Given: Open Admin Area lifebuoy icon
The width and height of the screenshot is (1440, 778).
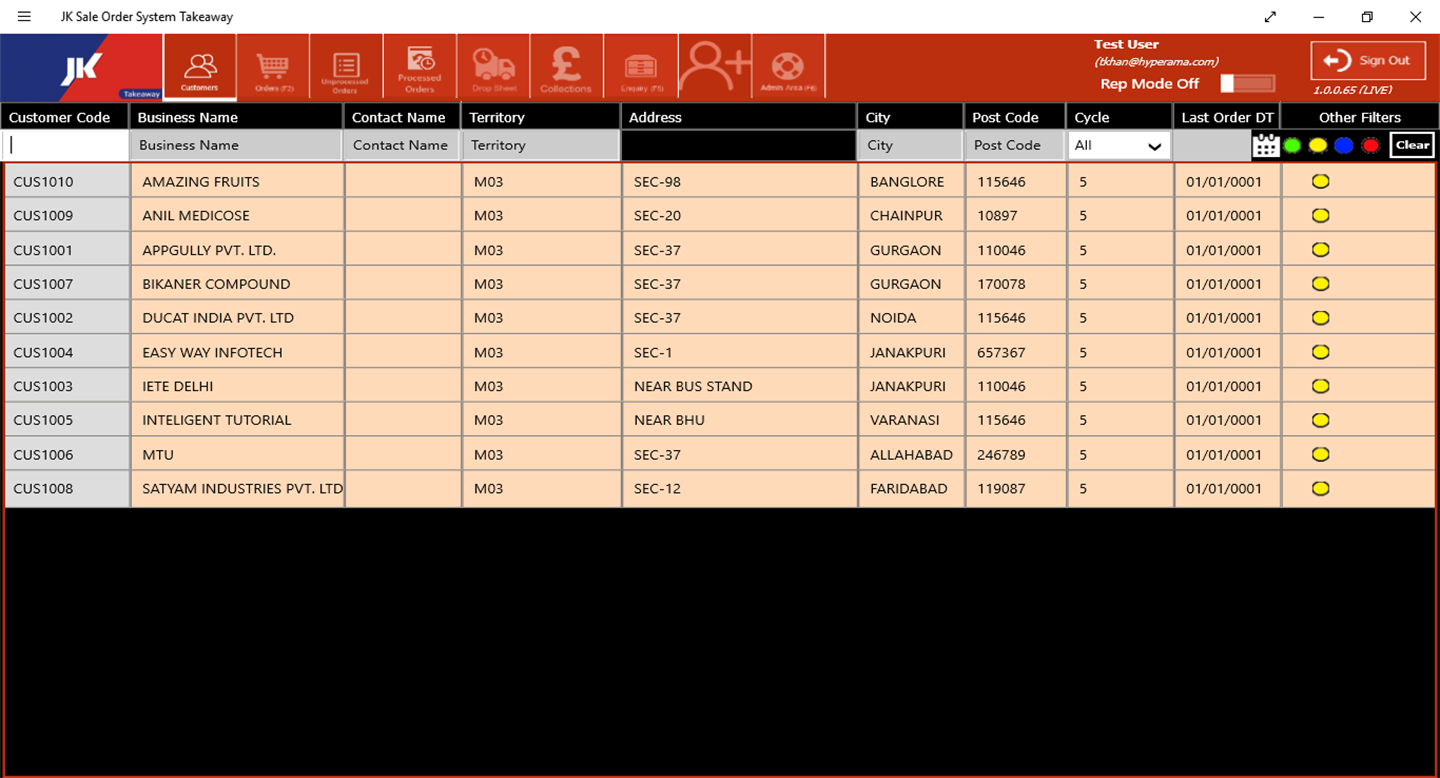Looking at the screenshot, I should click(788, 68).
